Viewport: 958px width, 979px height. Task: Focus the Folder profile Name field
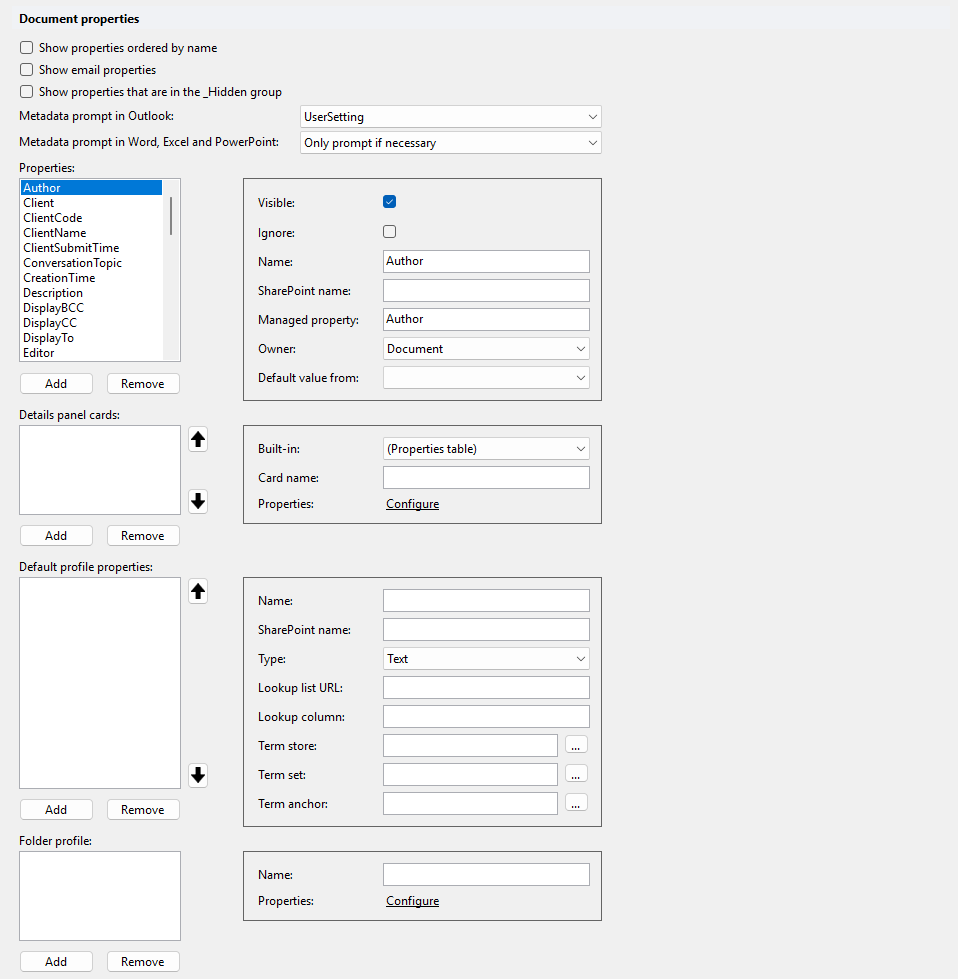pos(486,875)
